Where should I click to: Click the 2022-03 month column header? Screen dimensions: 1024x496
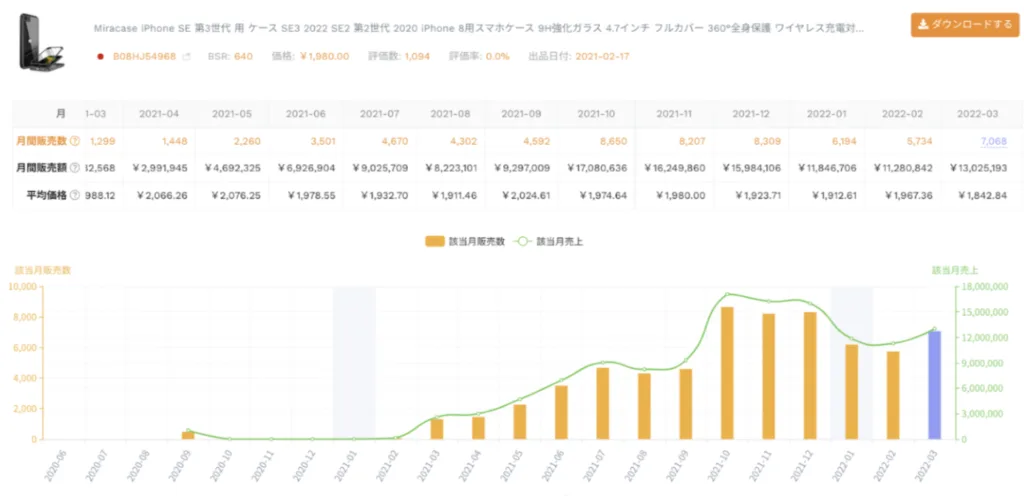click(978, 114)
